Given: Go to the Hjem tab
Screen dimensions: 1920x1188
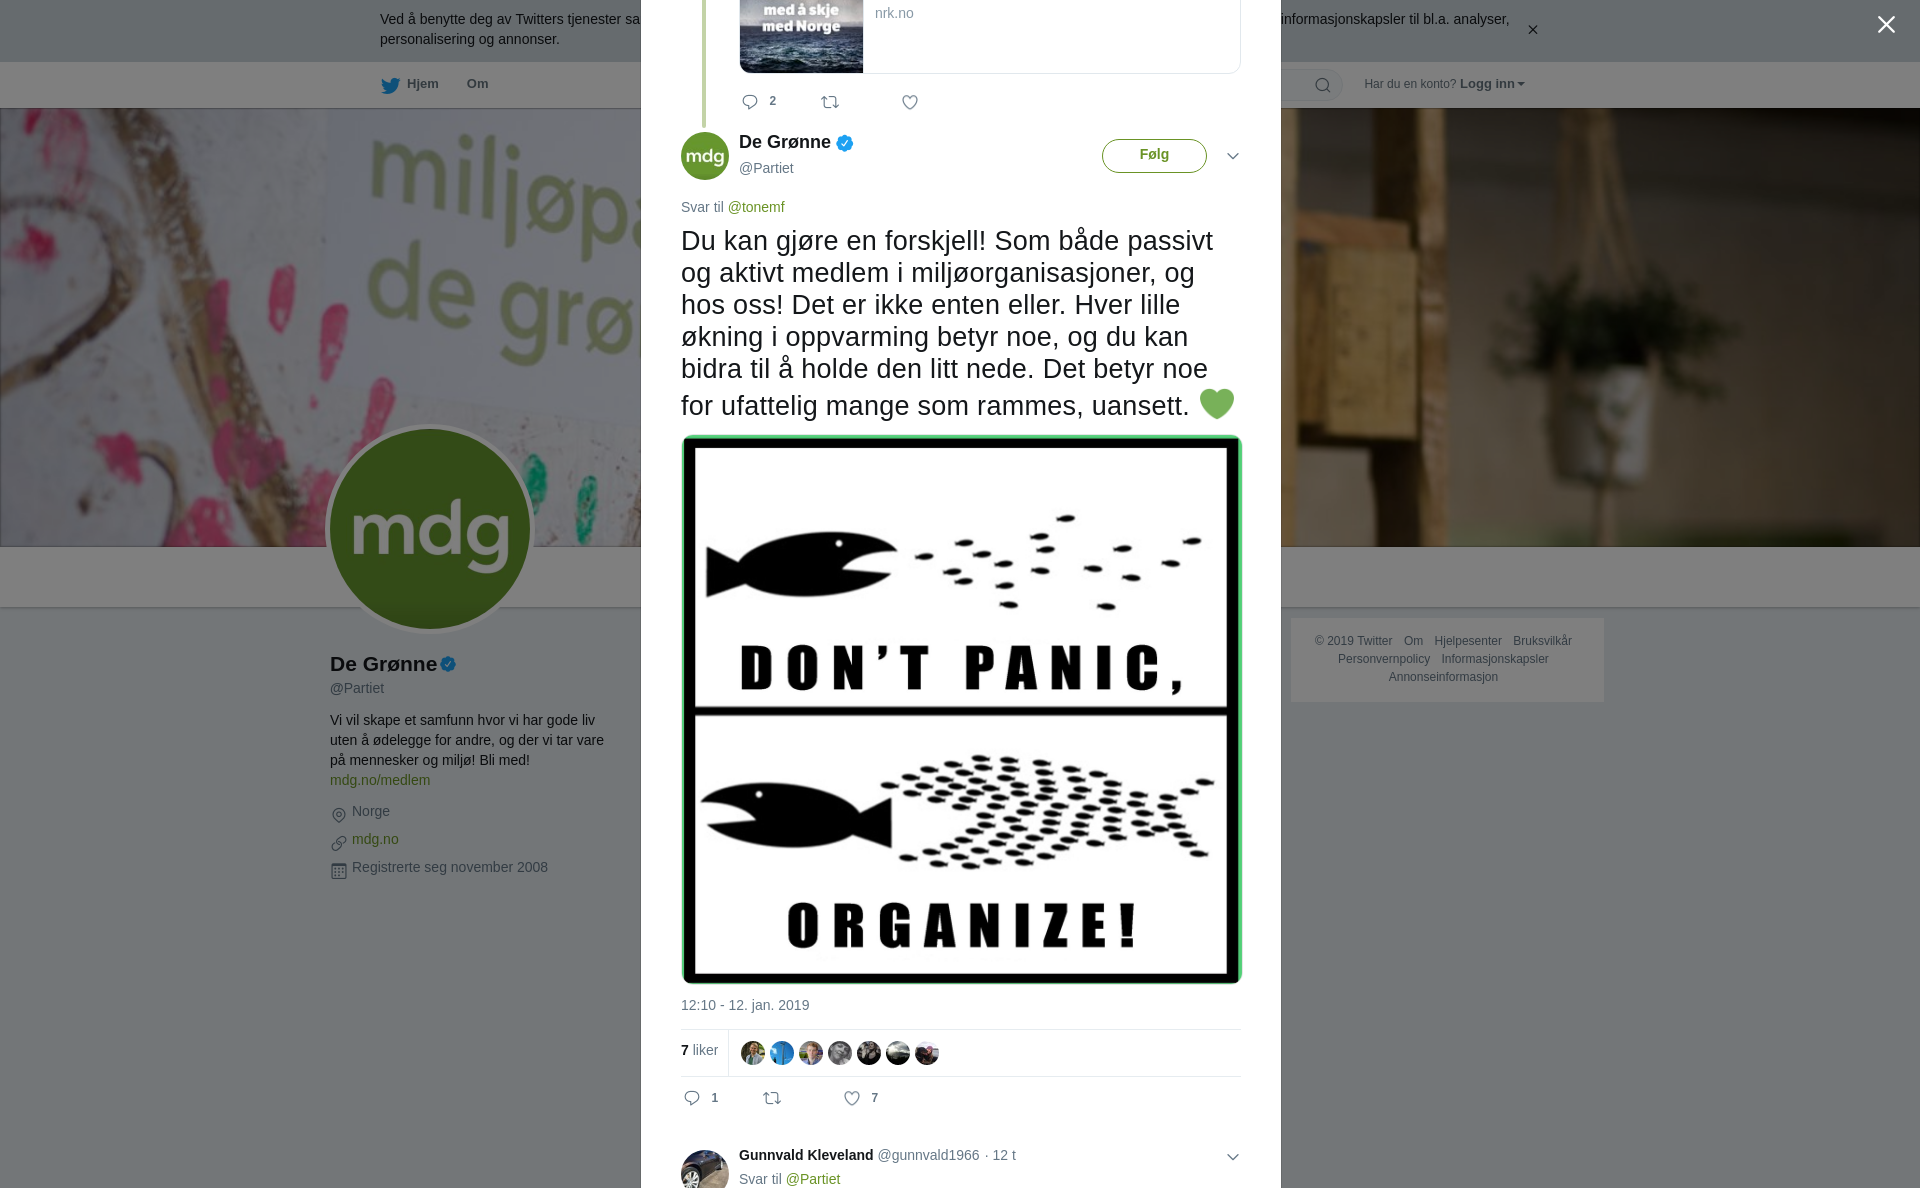Looking at the screenshot, I should point(410,84).
